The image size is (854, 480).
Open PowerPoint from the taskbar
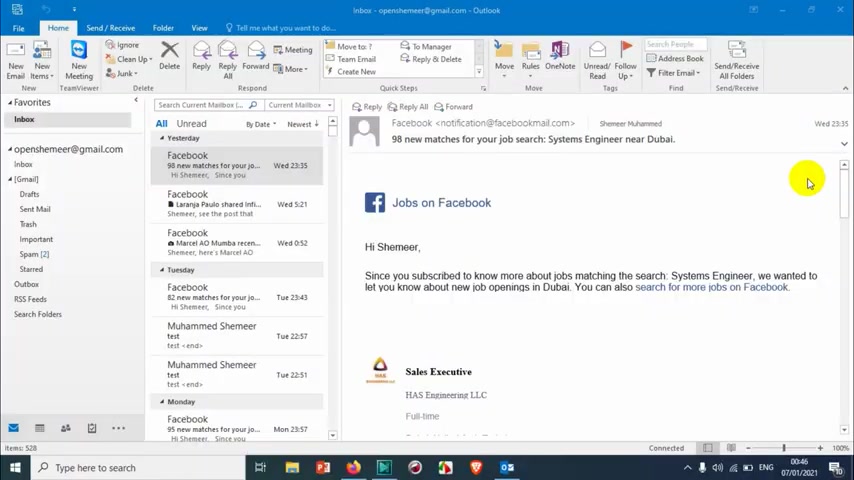tap(323, 467)
